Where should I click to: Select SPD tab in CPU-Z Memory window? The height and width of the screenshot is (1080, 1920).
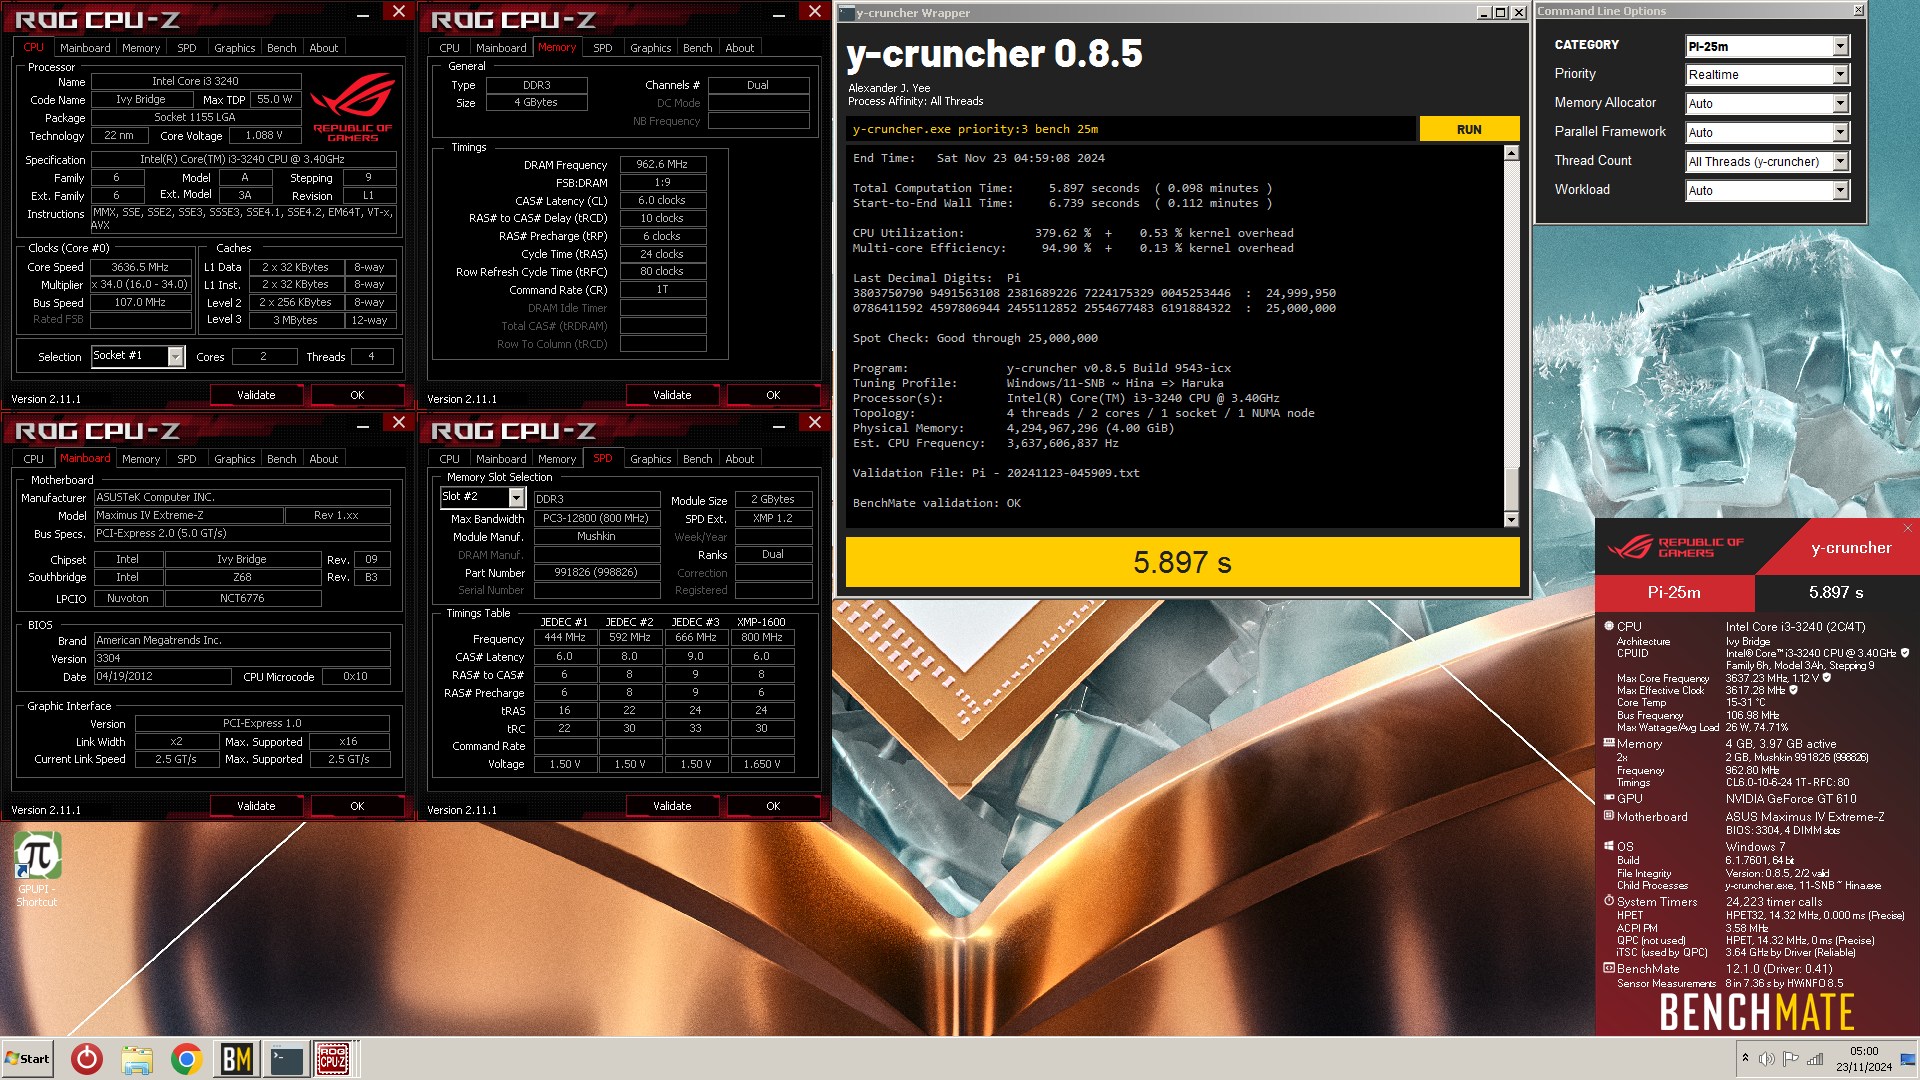click(x=603, y=48)
